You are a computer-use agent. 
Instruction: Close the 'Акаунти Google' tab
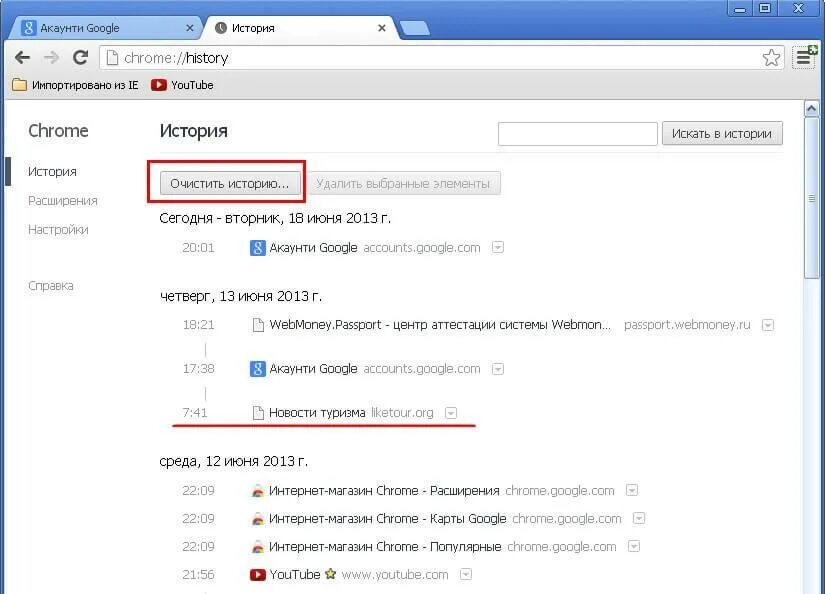[x=190, y=28]
